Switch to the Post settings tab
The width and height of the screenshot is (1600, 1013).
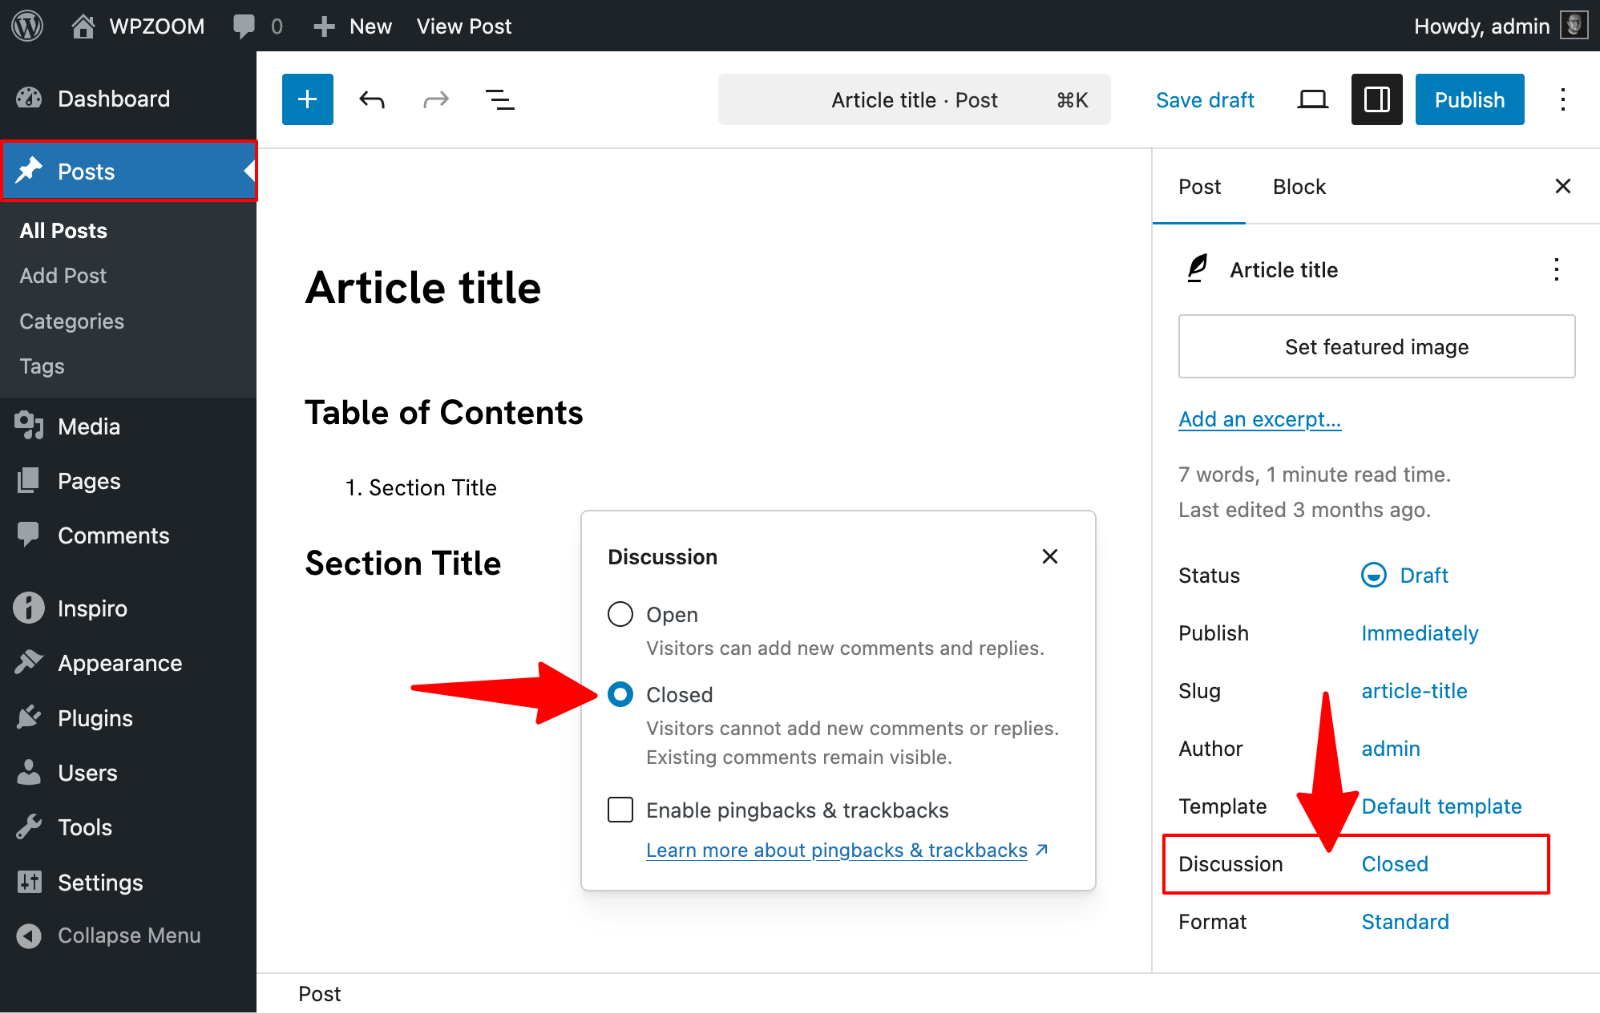[x=1199, y=187]
